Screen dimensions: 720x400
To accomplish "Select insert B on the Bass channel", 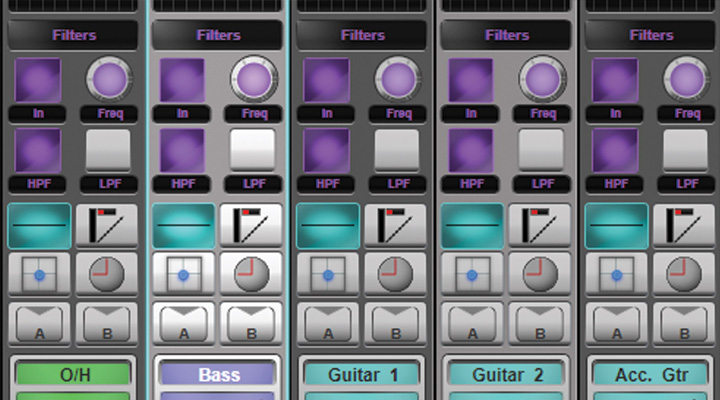I will (x=251, y=323).
